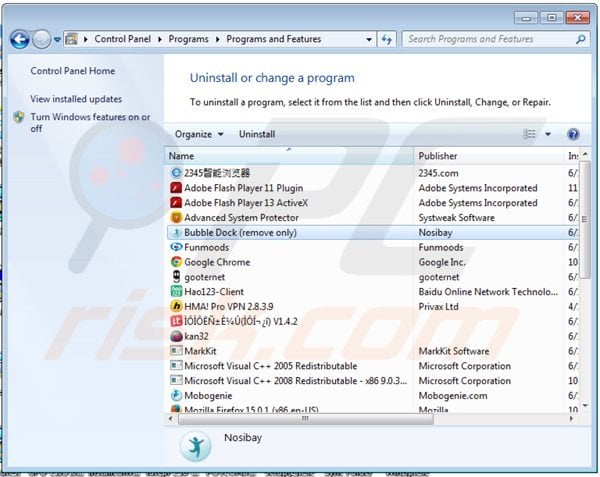Expand arrow after Control Panel breadcrumb
Viewport: 600px width, 477px height.
(160, 39)
